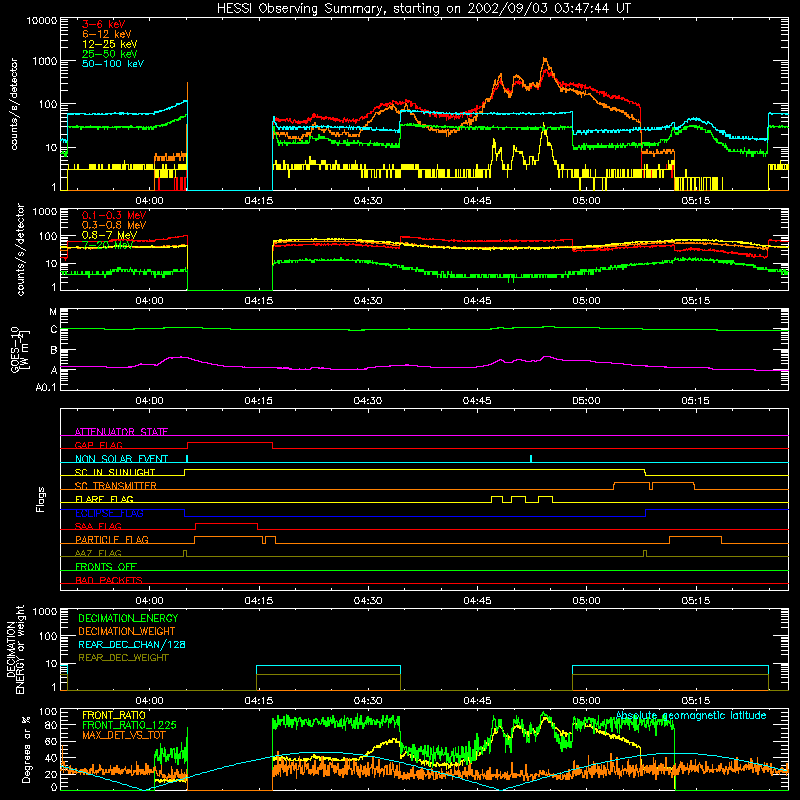Click "04:15" under the MeV panel
Image resolution: width=800 pixels, height=800 pixels.
click(259, 300)
